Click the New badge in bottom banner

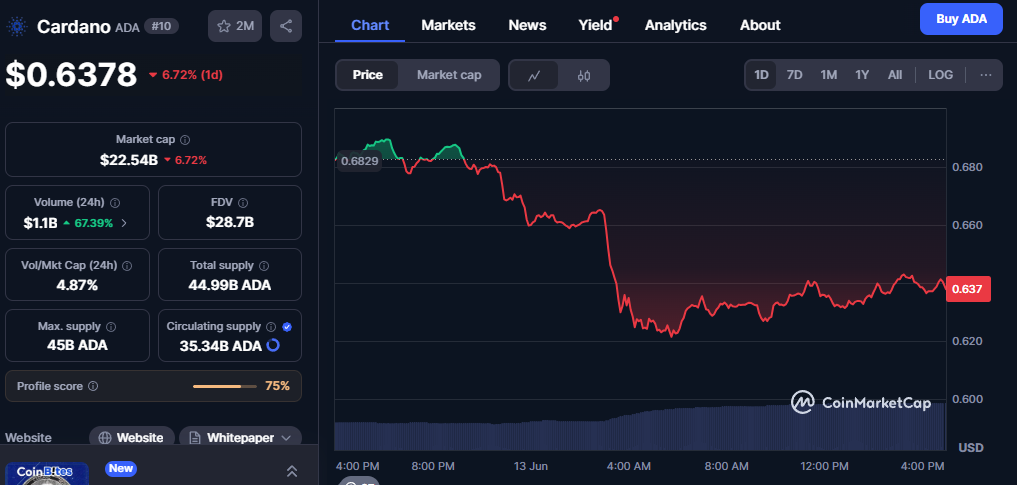coord(121,468)
